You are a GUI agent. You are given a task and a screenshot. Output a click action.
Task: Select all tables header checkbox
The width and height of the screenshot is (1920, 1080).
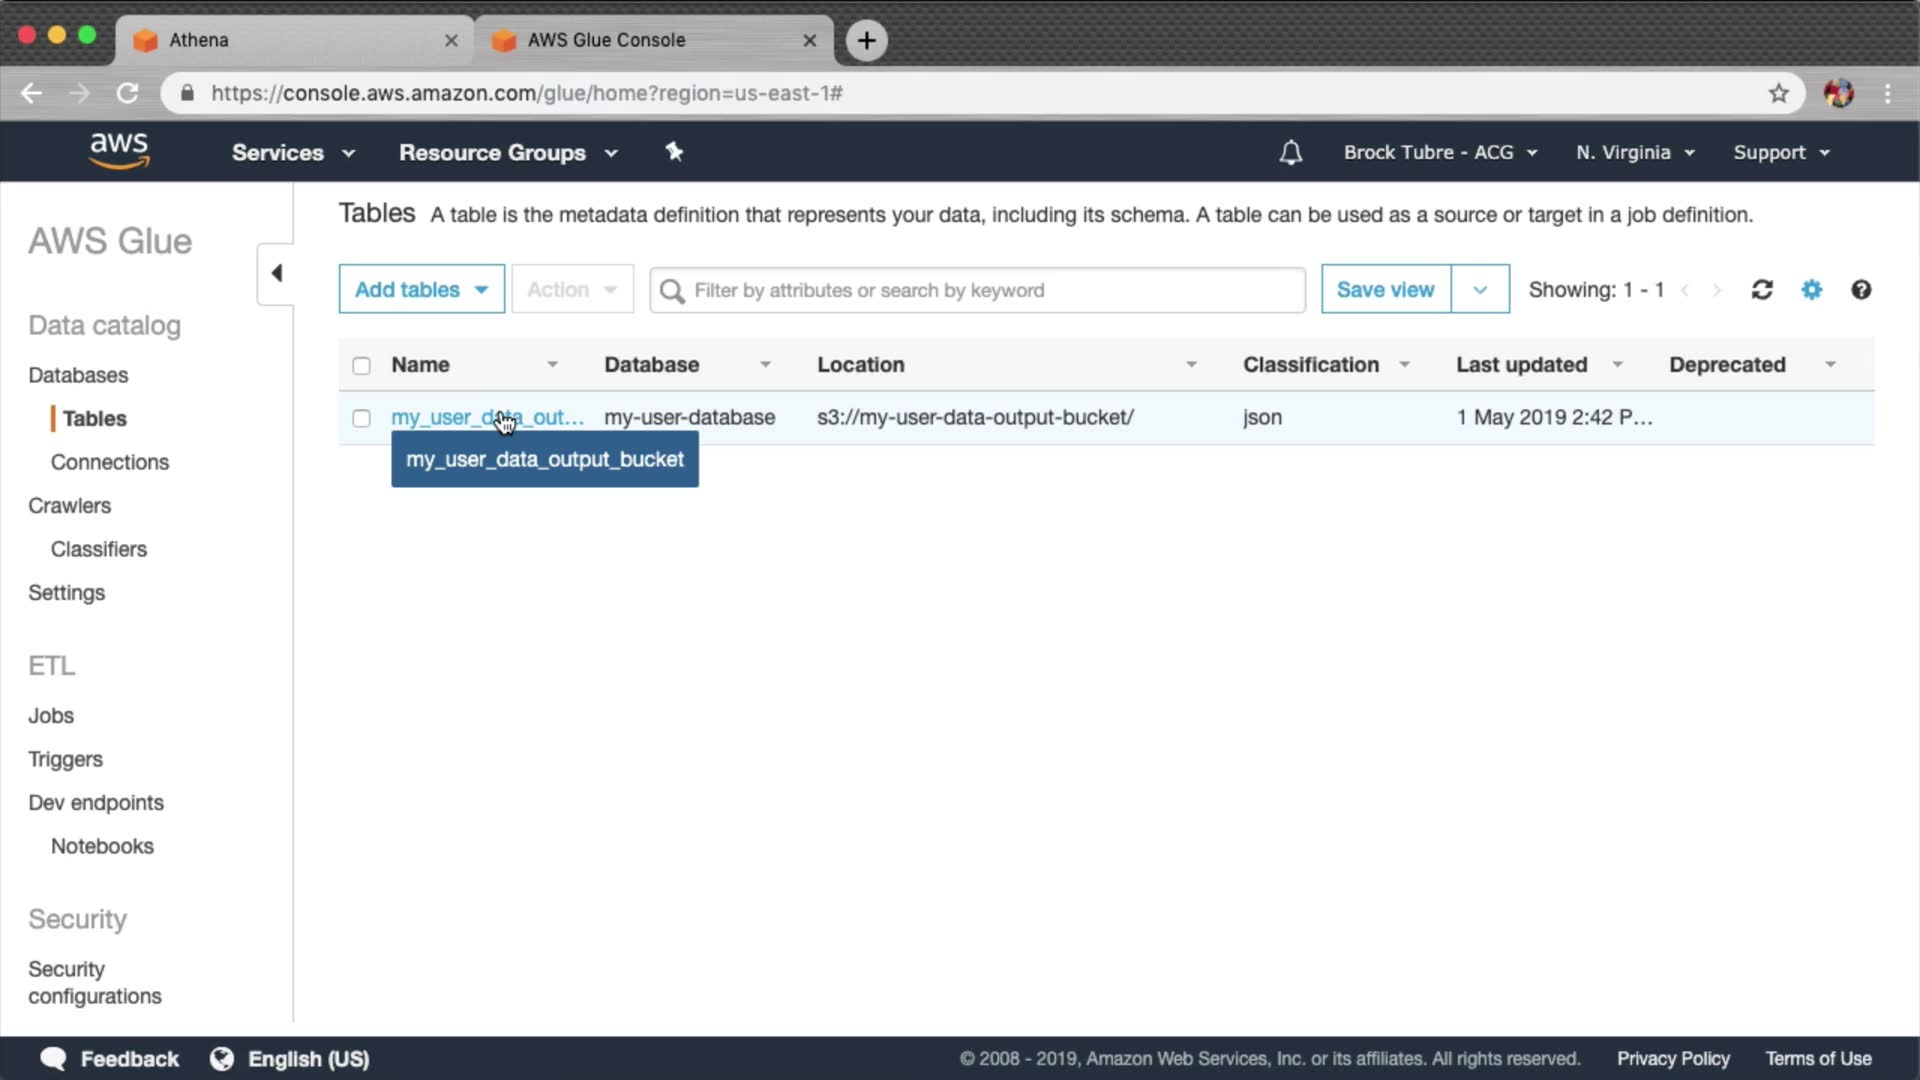[x=361, y=366]
